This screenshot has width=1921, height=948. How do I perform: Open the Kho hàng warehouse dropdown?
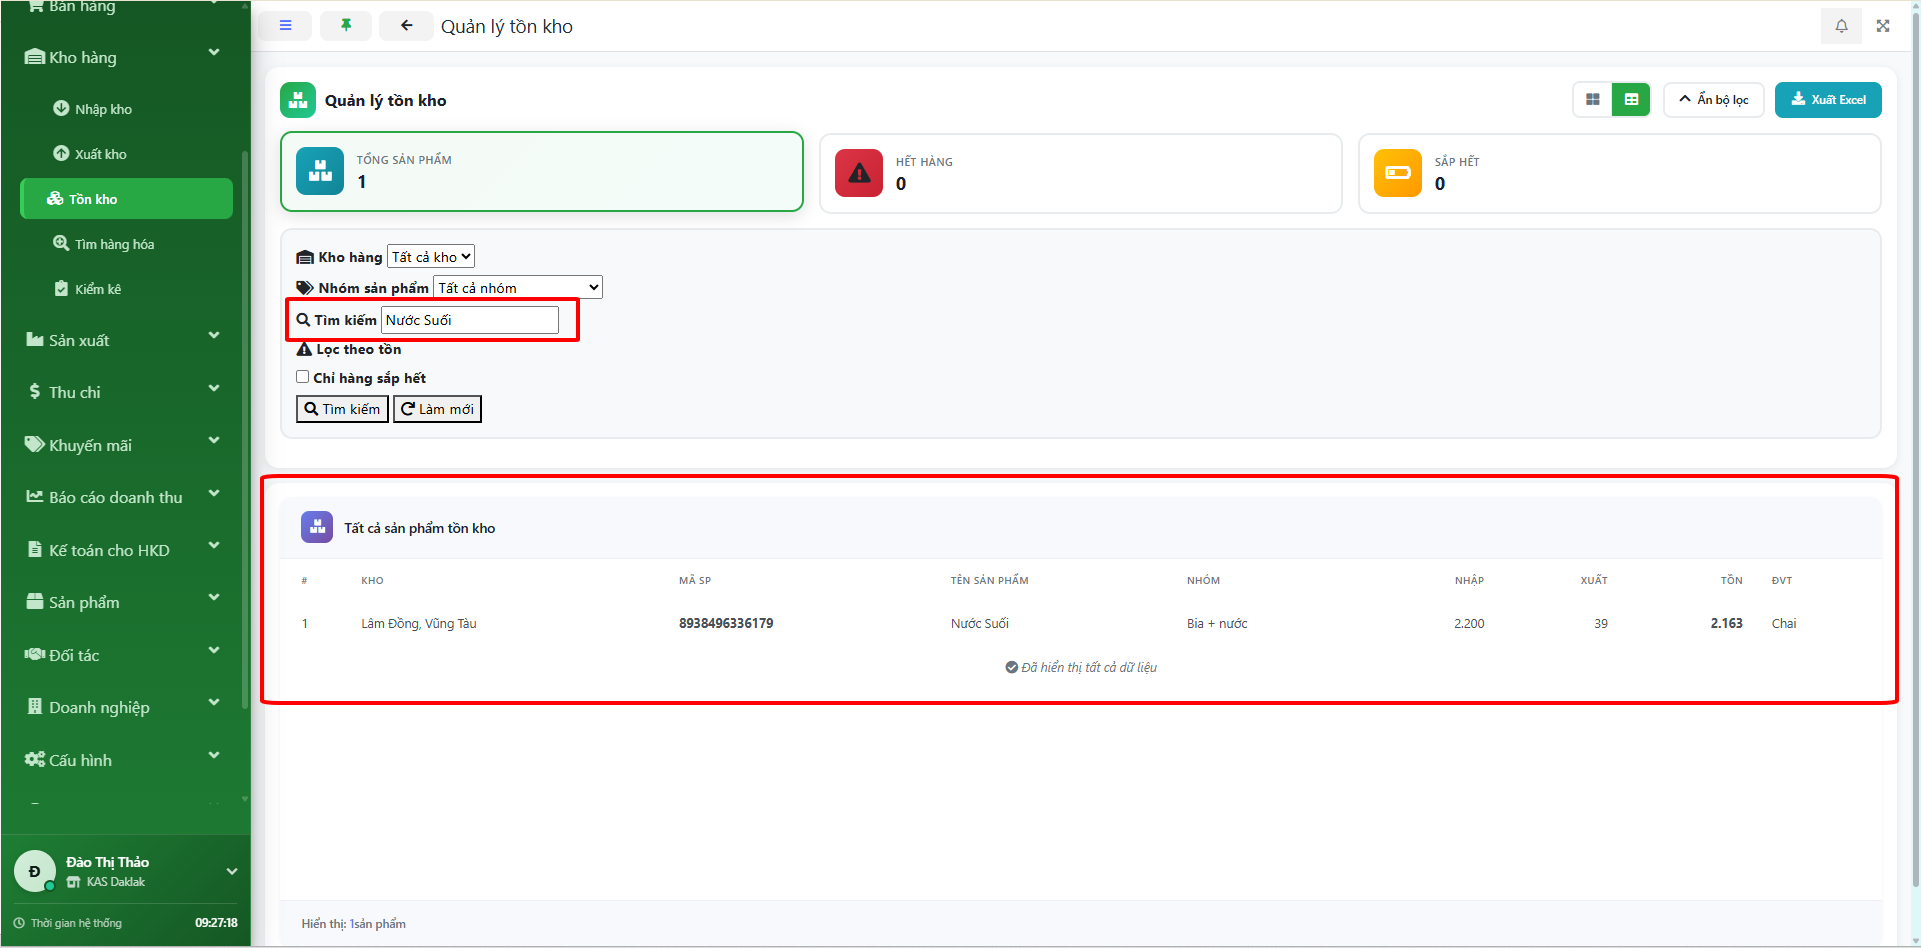(x=431, y=257)
